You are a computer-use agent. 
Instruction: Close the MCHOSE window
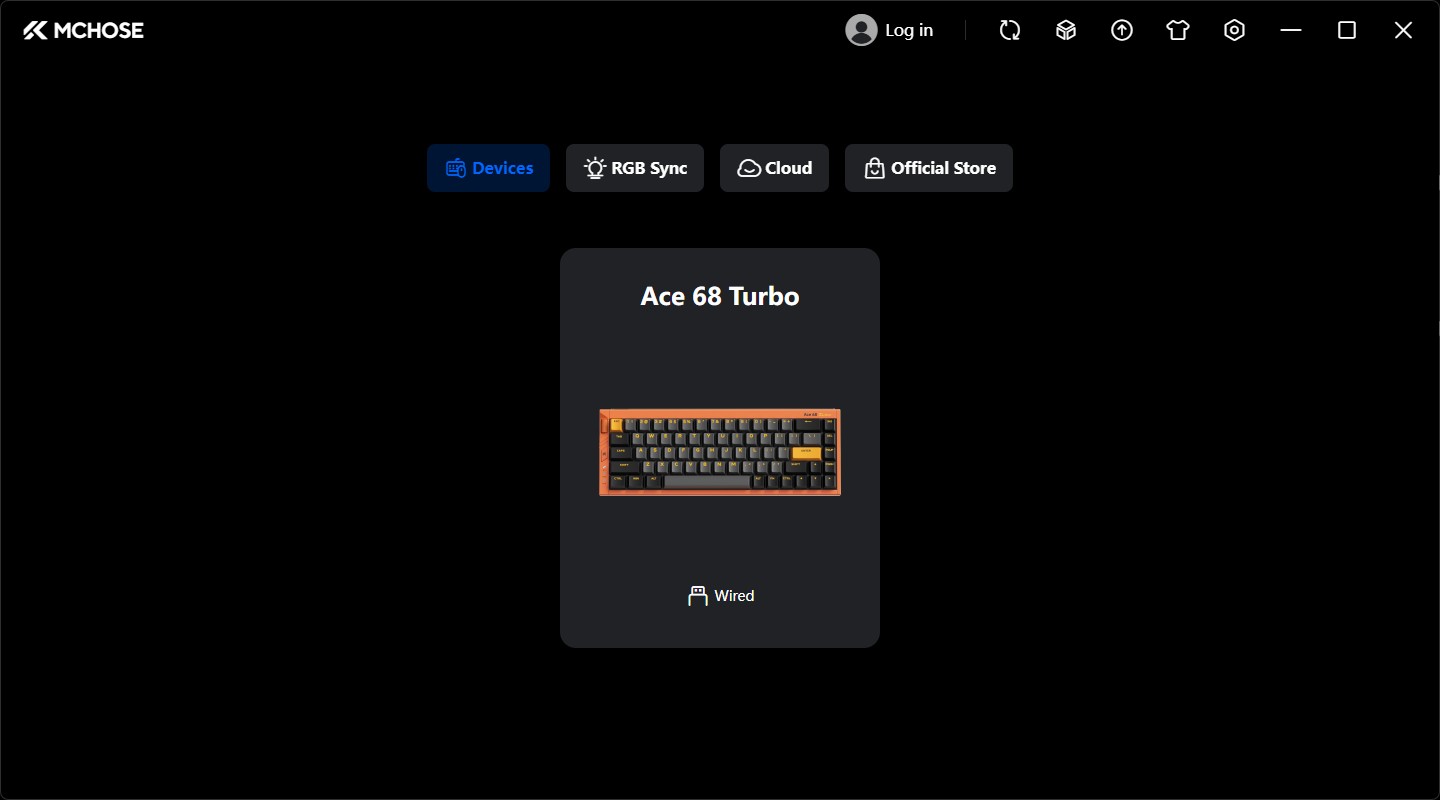[1403, 30]
